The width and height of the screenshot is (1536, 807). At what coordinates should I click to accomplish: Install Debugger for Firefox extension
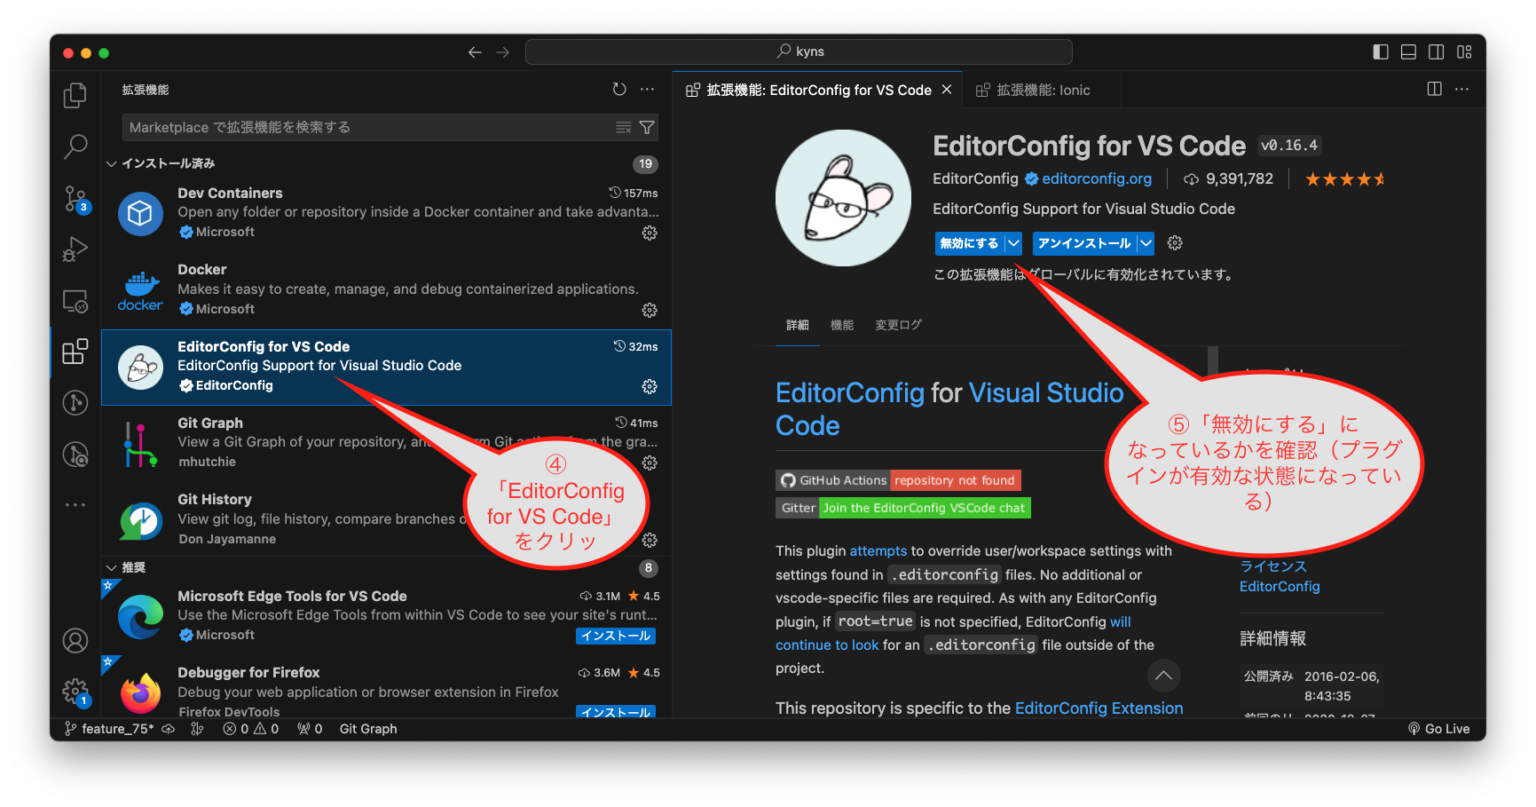(x=616, y=712)
